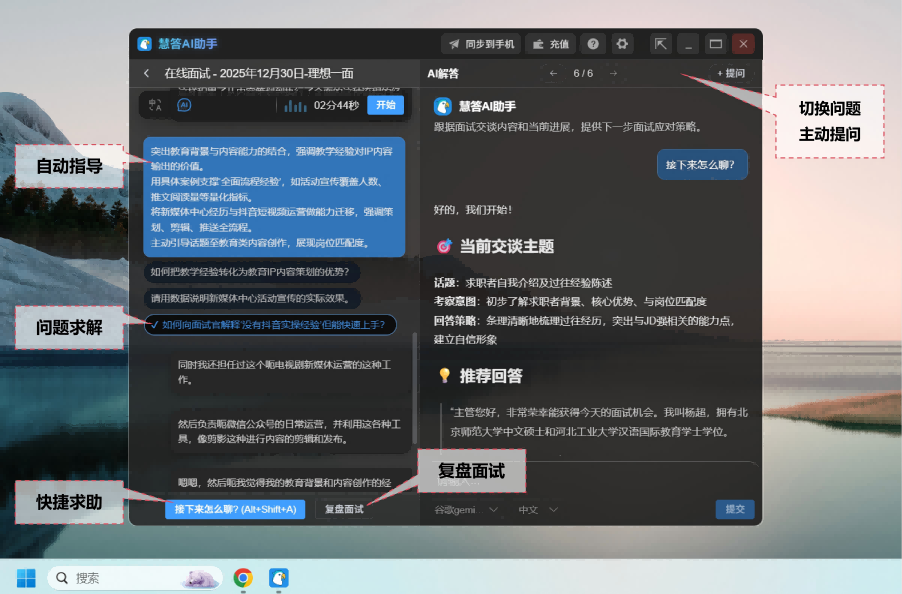Open settings via the gear icon

coord(623,44)
